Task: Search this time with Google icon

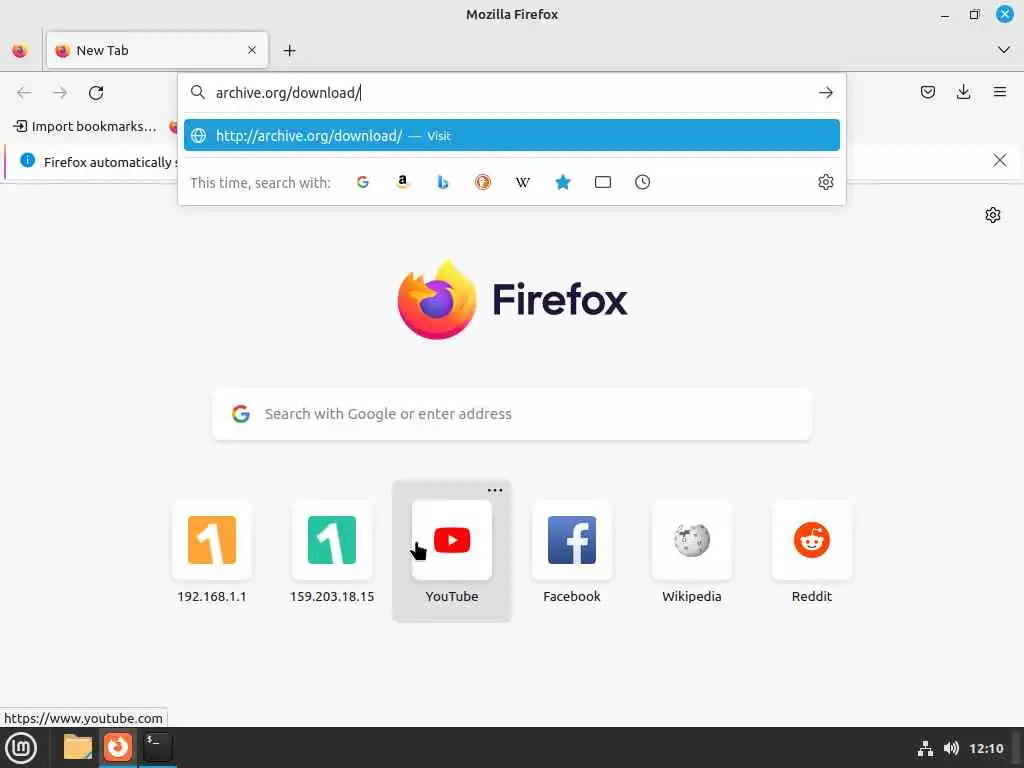Action: [363, 182]
